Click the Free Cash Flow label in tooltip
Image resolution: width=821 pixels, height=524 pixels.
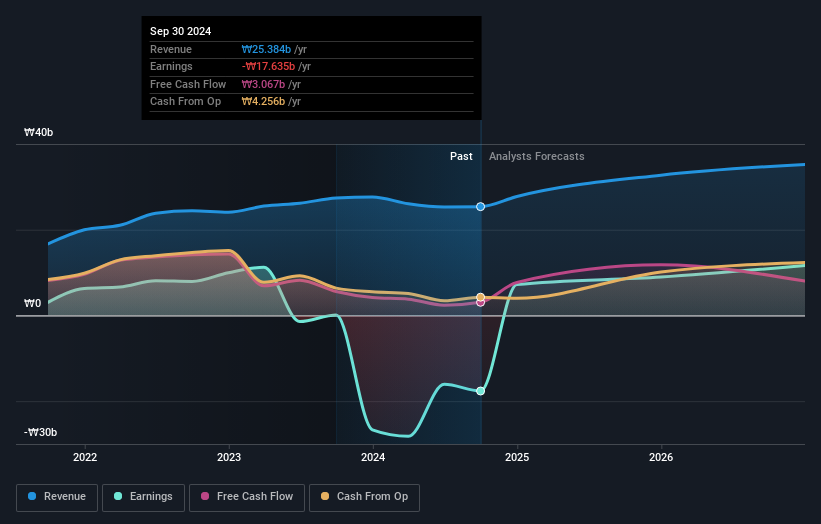point(188,84)
